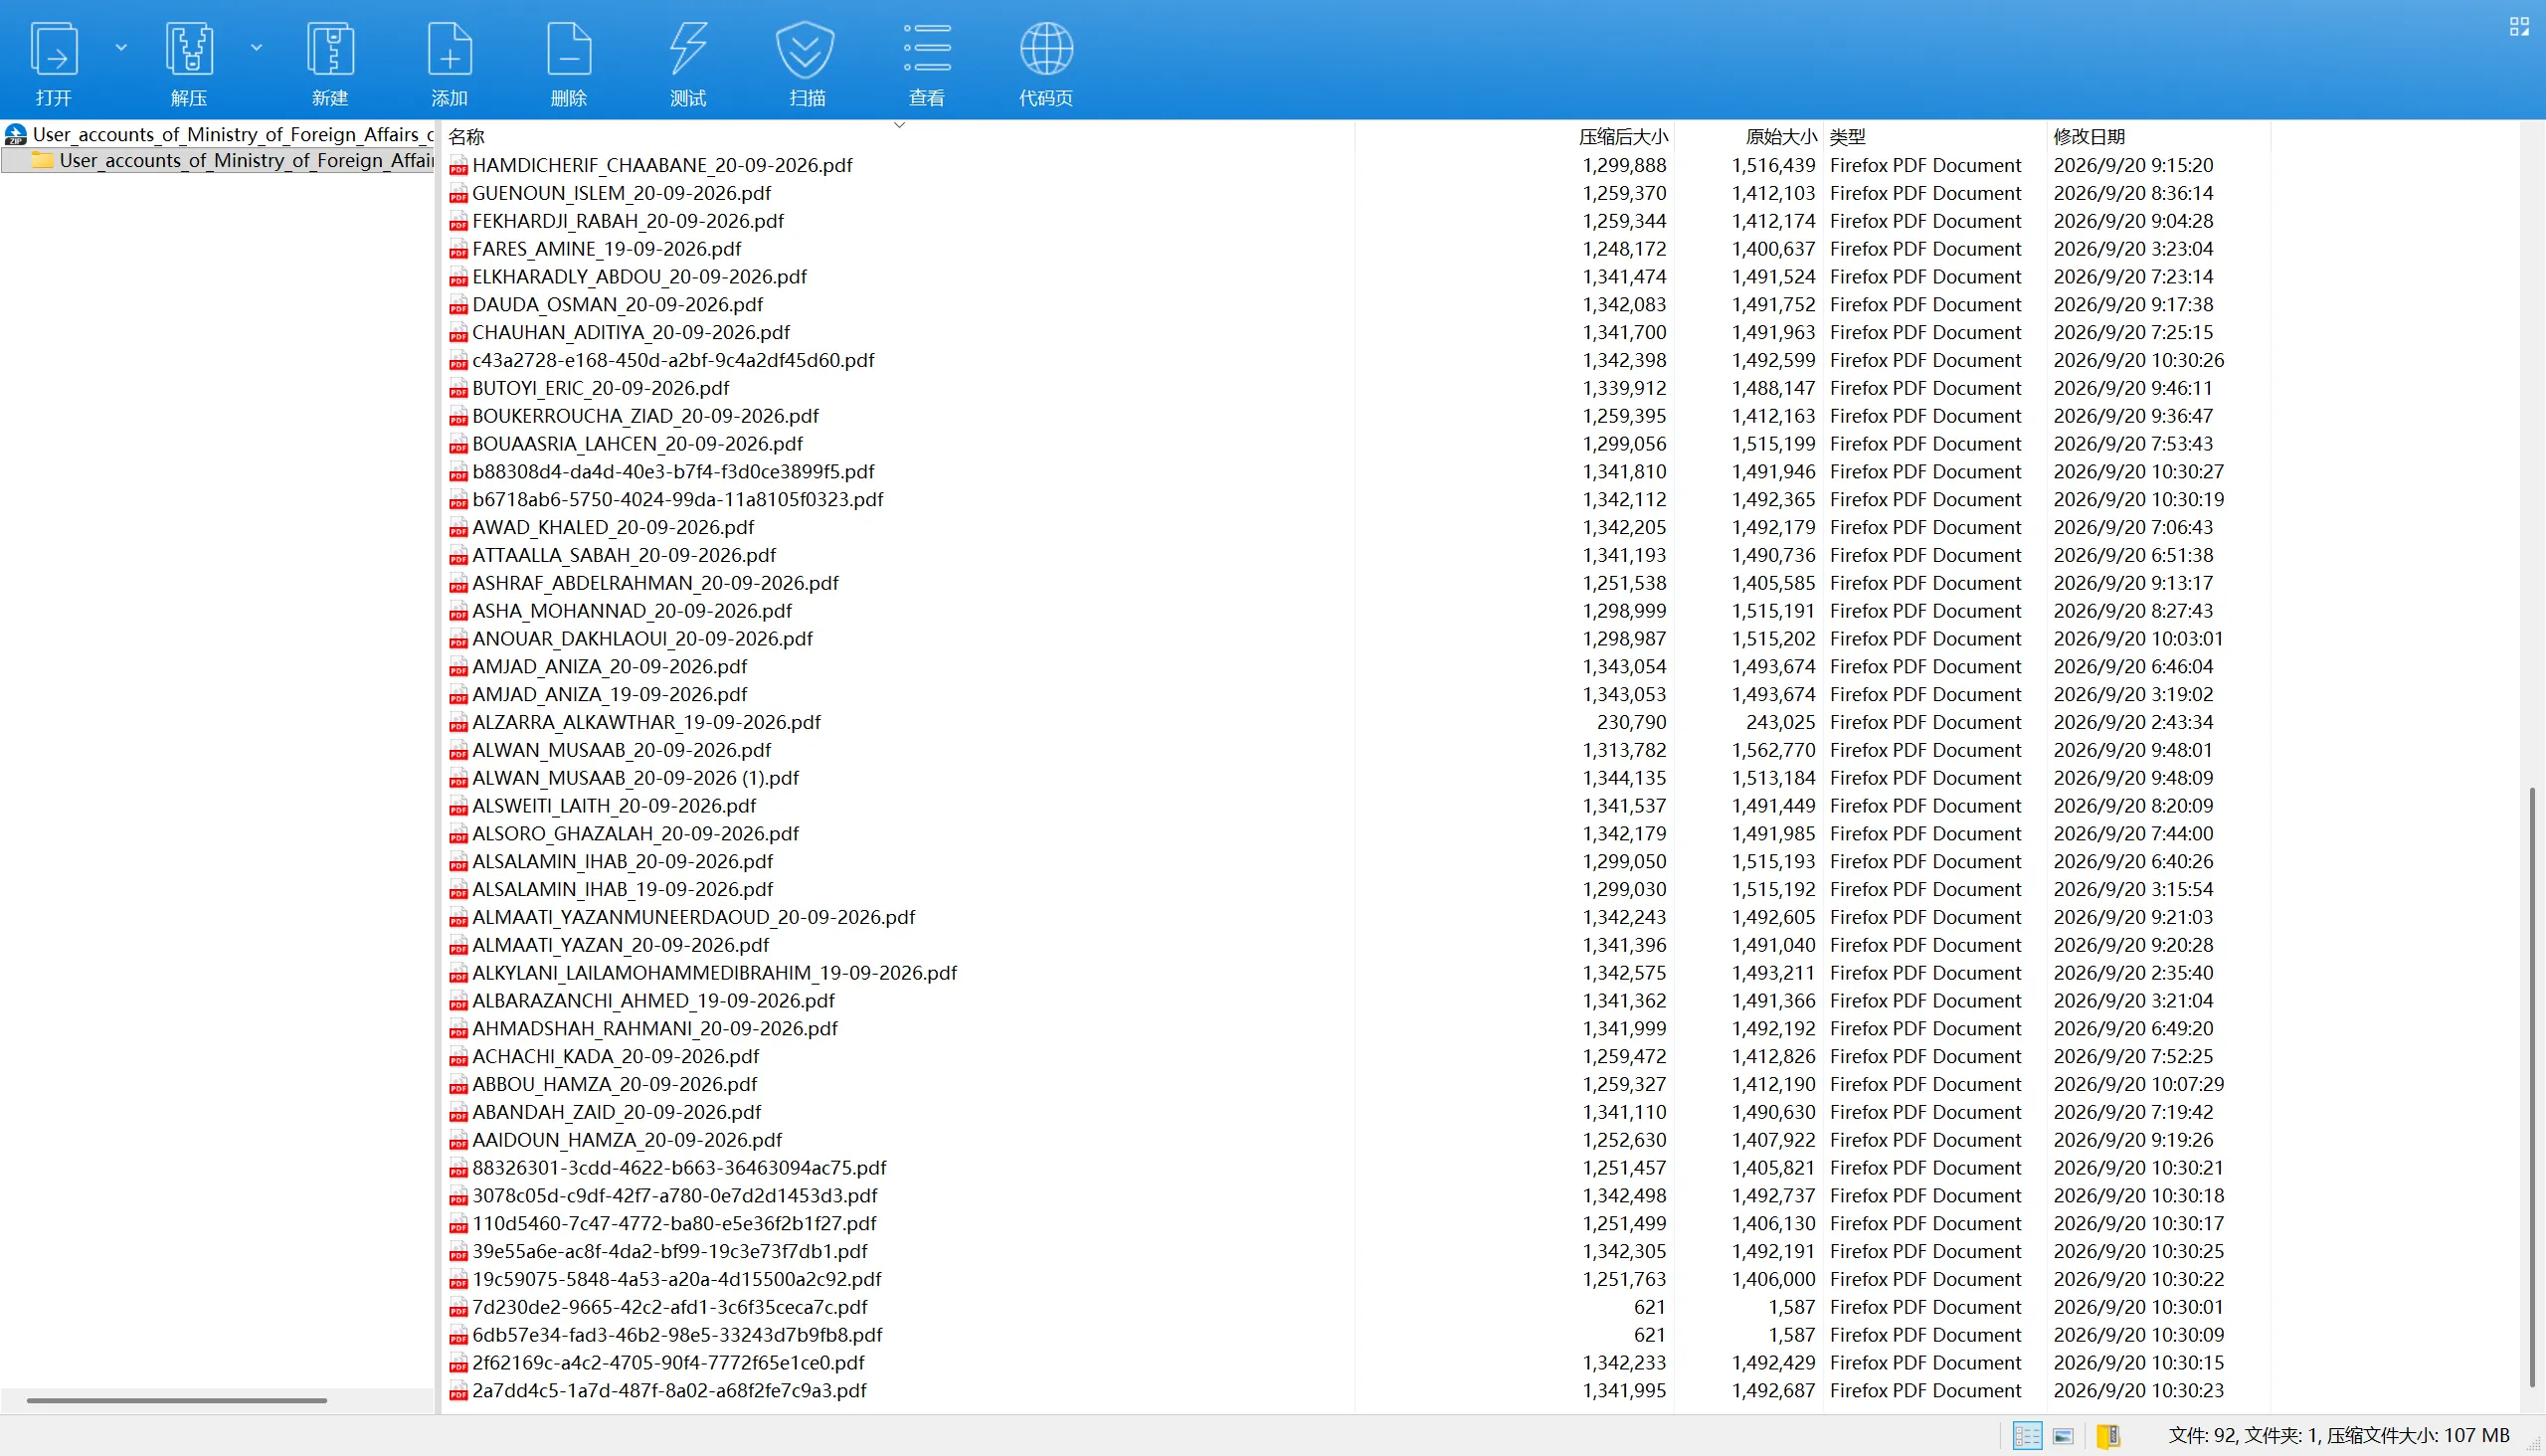
Task: Click the sort chevron above the 名称 column
Action: pyautogui.click(x=899, y=125)
